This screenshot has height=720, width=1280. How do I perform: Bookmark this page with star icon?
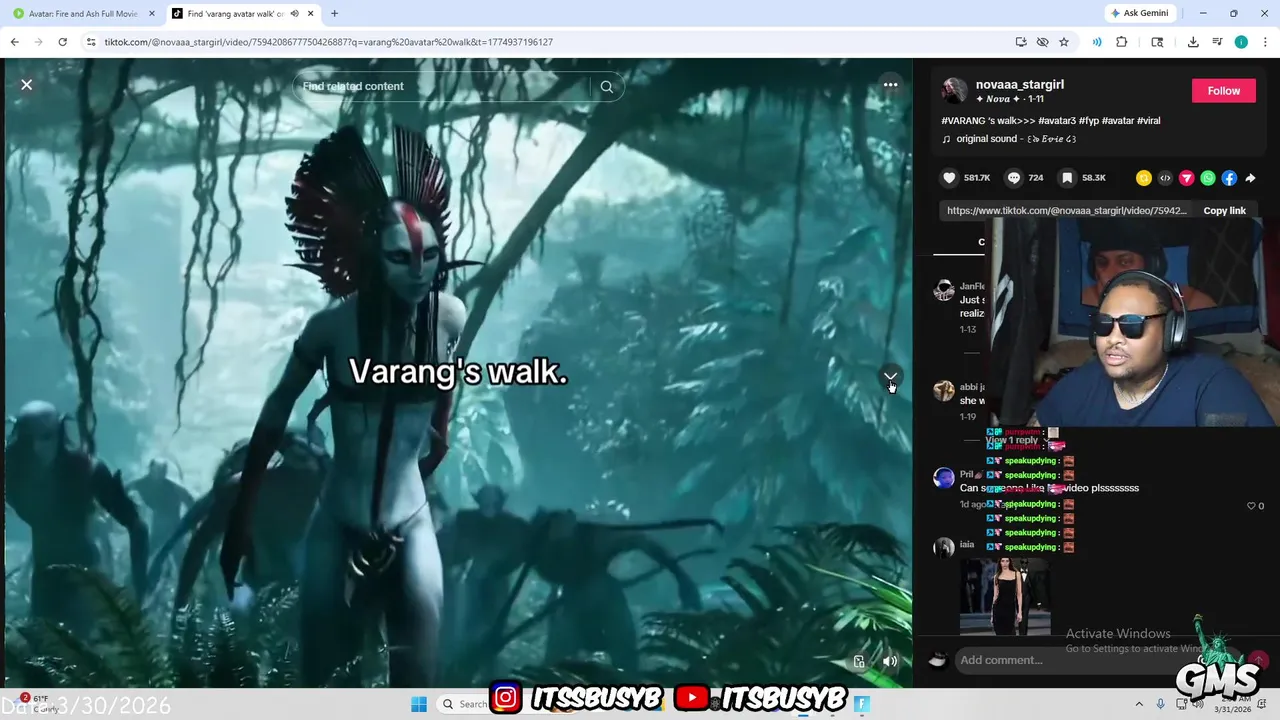click(x=1064, y=42)
